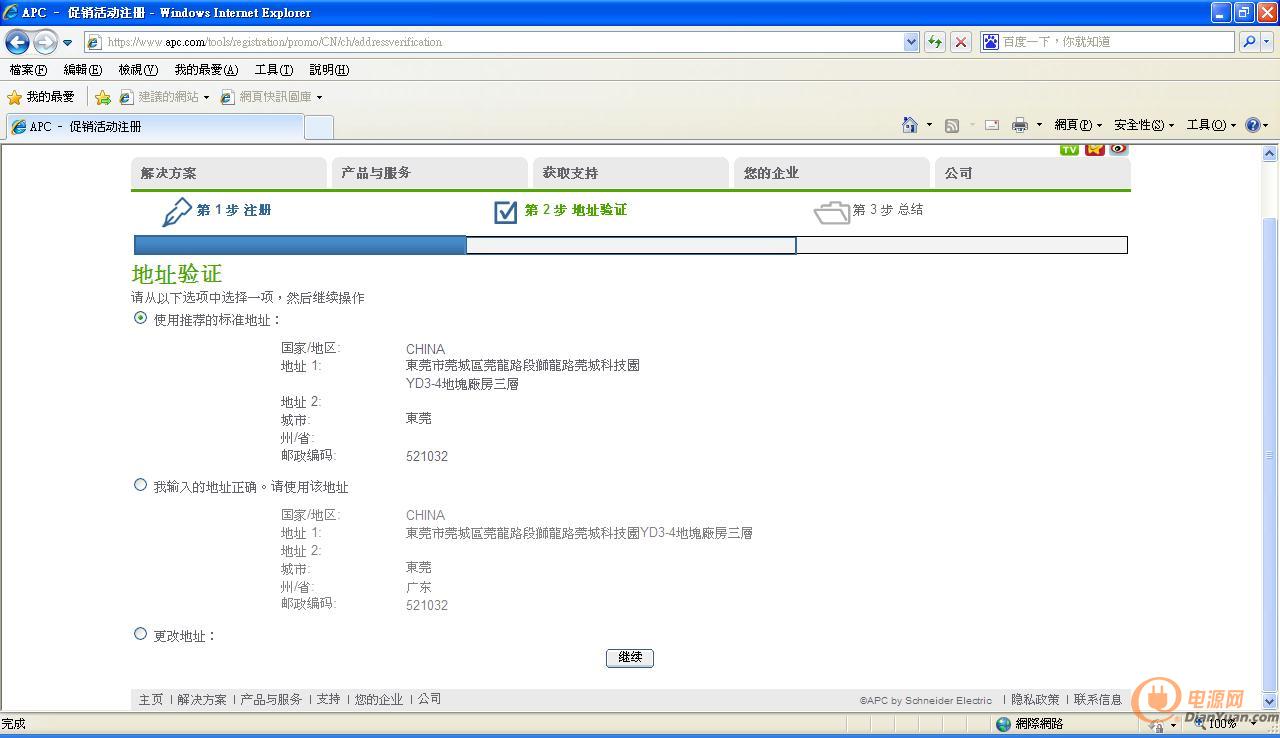
Task: Open the 工具(T) menu in menu bar
Action: point(274,70)
